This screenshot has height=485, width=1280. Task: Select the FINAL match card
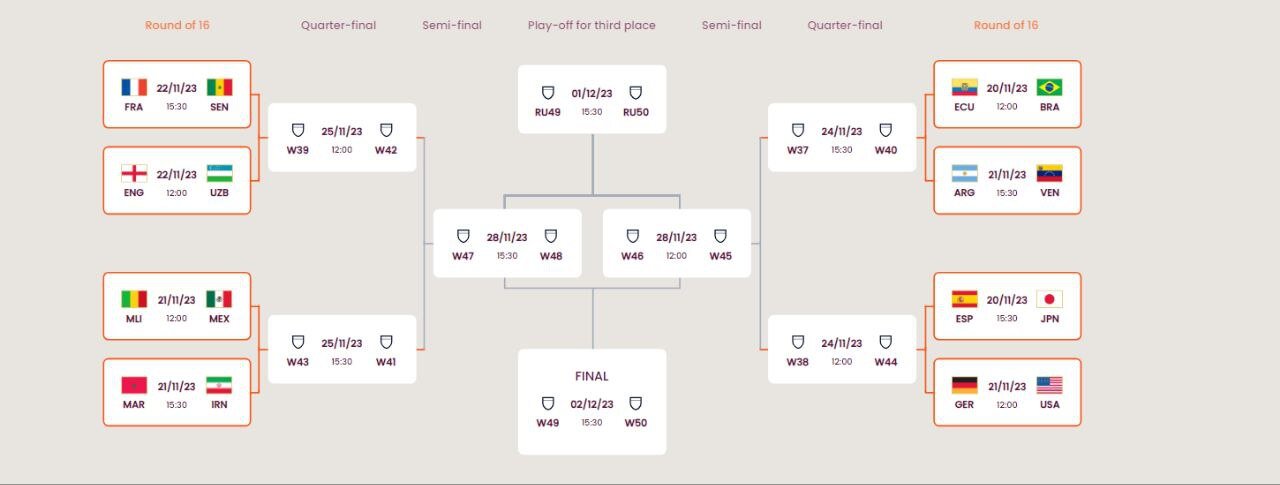(592, 401)
